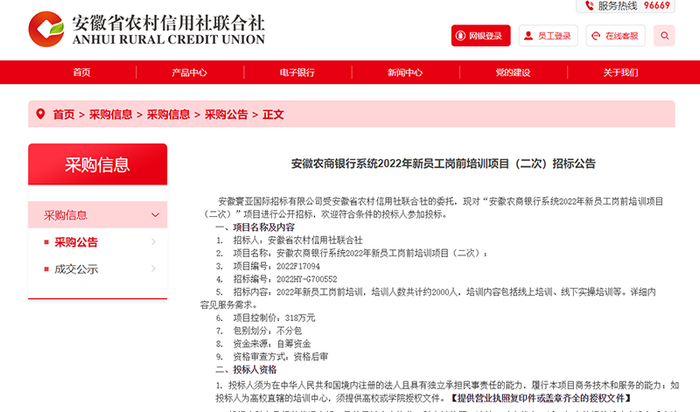700x412 pixels.
Task: Click the 采购信息 red sidebar header
Action: pos(98,164)
